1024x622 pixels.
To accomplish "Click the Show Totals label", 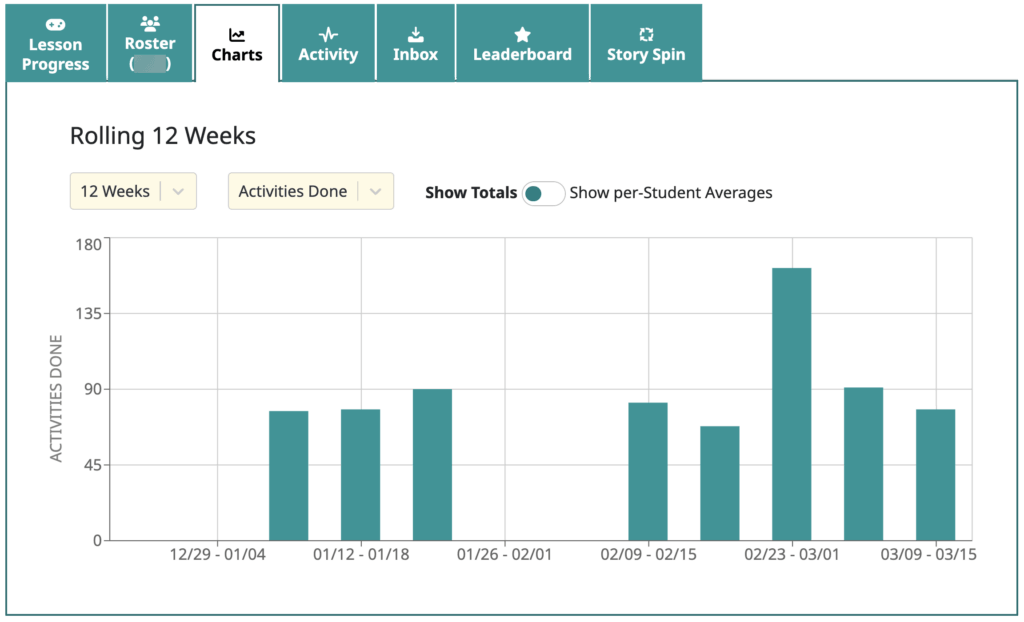I will [471, 192].
